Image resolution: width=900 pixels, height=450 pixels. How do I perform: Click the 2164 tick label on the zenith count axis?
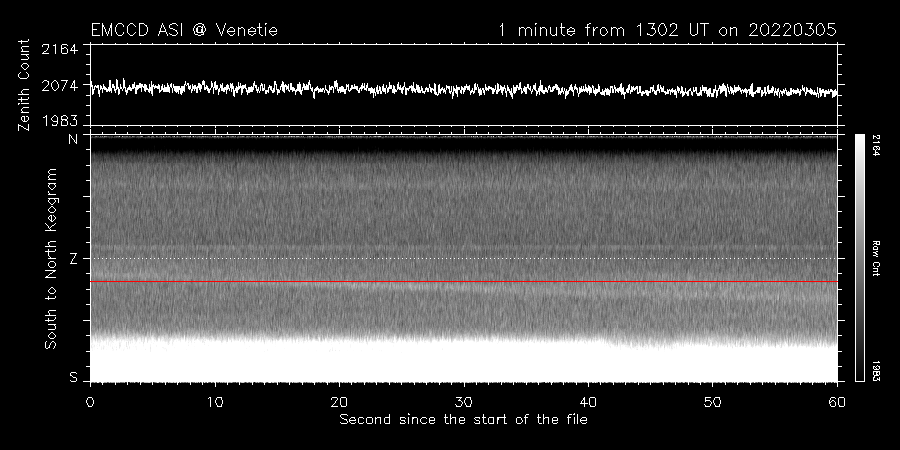tap(60, 49)
